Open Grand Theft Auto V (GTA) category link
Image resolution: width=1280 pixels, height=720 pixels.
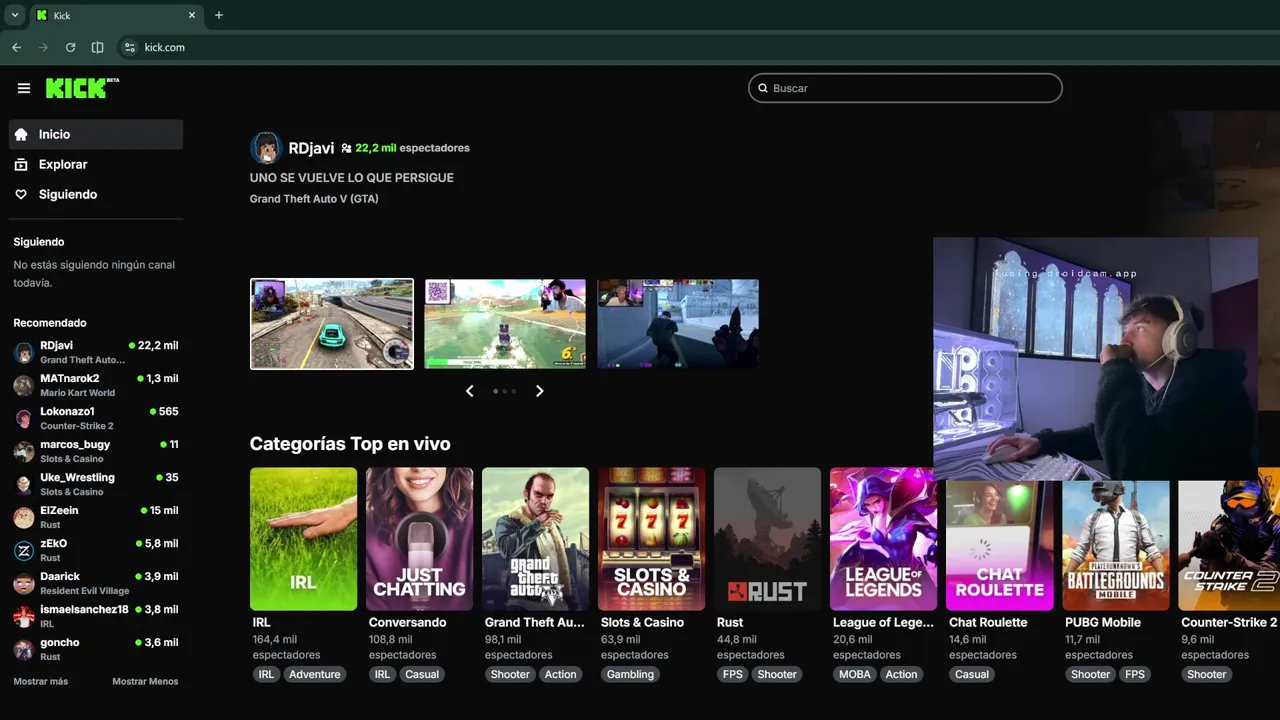coord(314,199)
